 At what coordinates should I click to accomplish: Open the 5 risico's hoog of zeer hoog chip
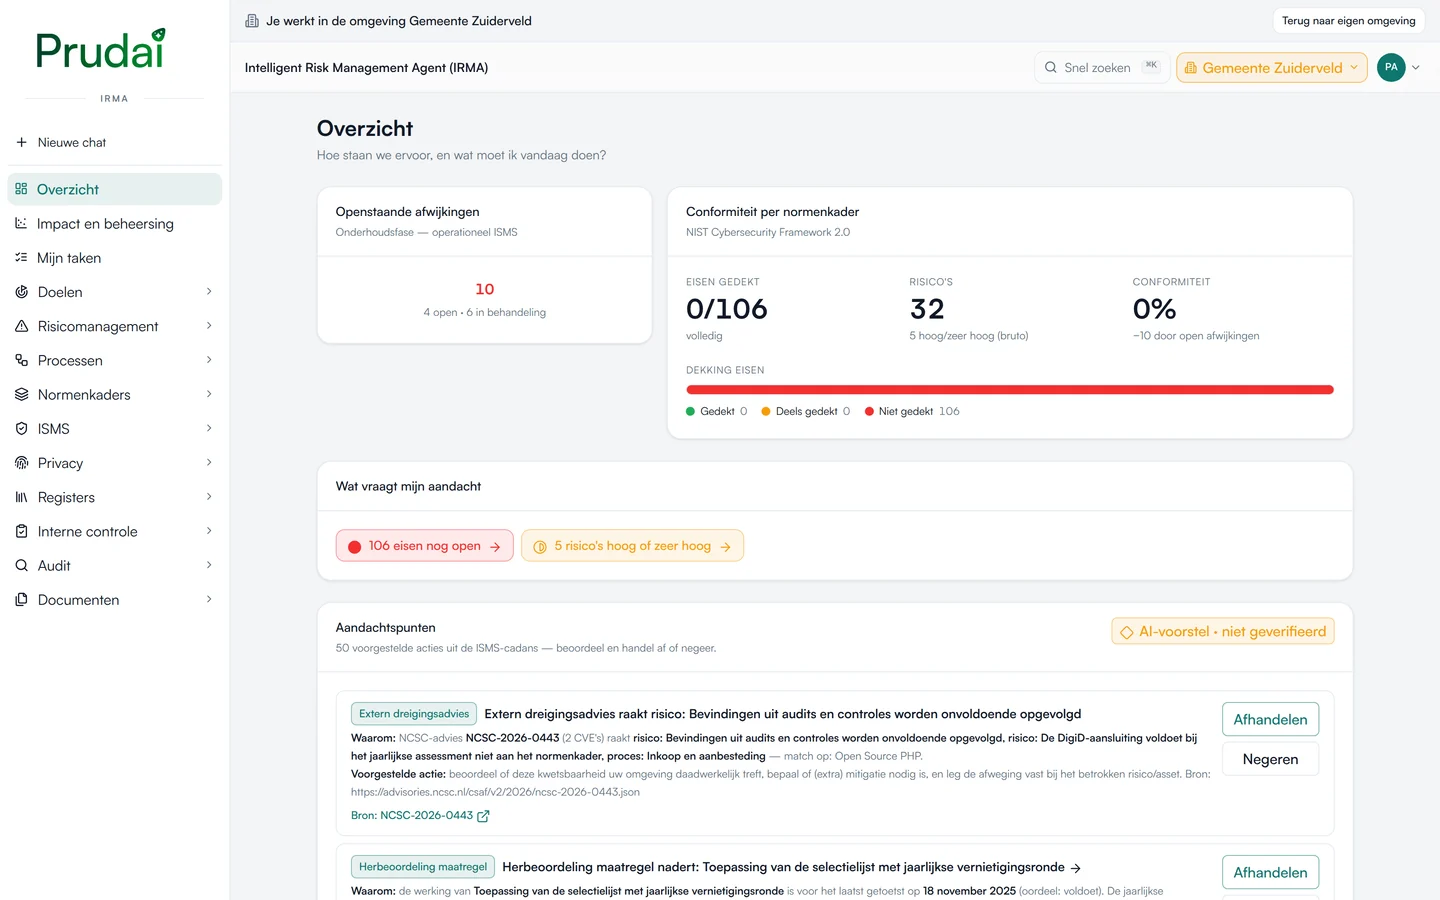(x=632, y=546)
